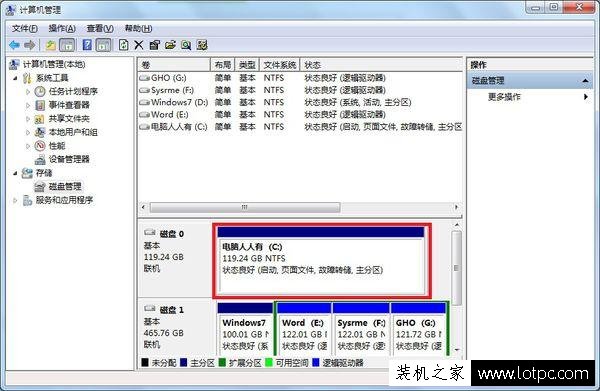Sort by the 布局 column header
Viewport: 600px width, 391px height.
pyautogui.click(x=223, y=65)
